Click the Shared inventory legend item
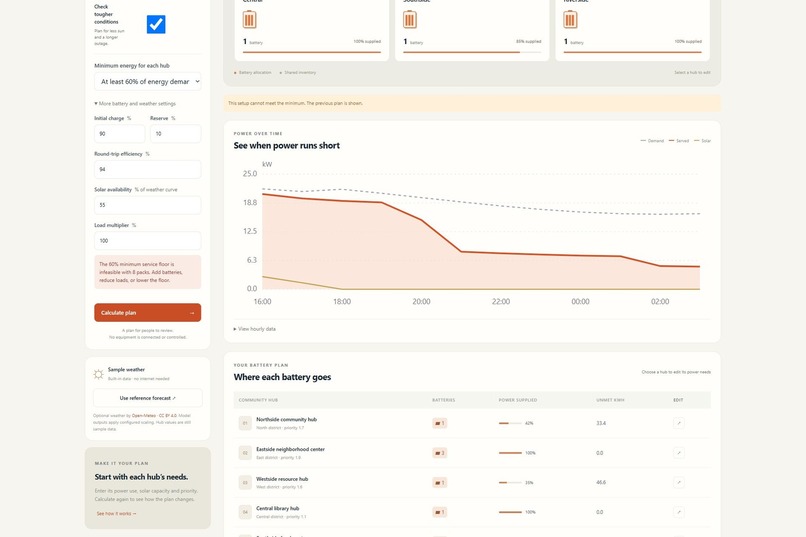The image size is (806, 537). coord(298,72)
